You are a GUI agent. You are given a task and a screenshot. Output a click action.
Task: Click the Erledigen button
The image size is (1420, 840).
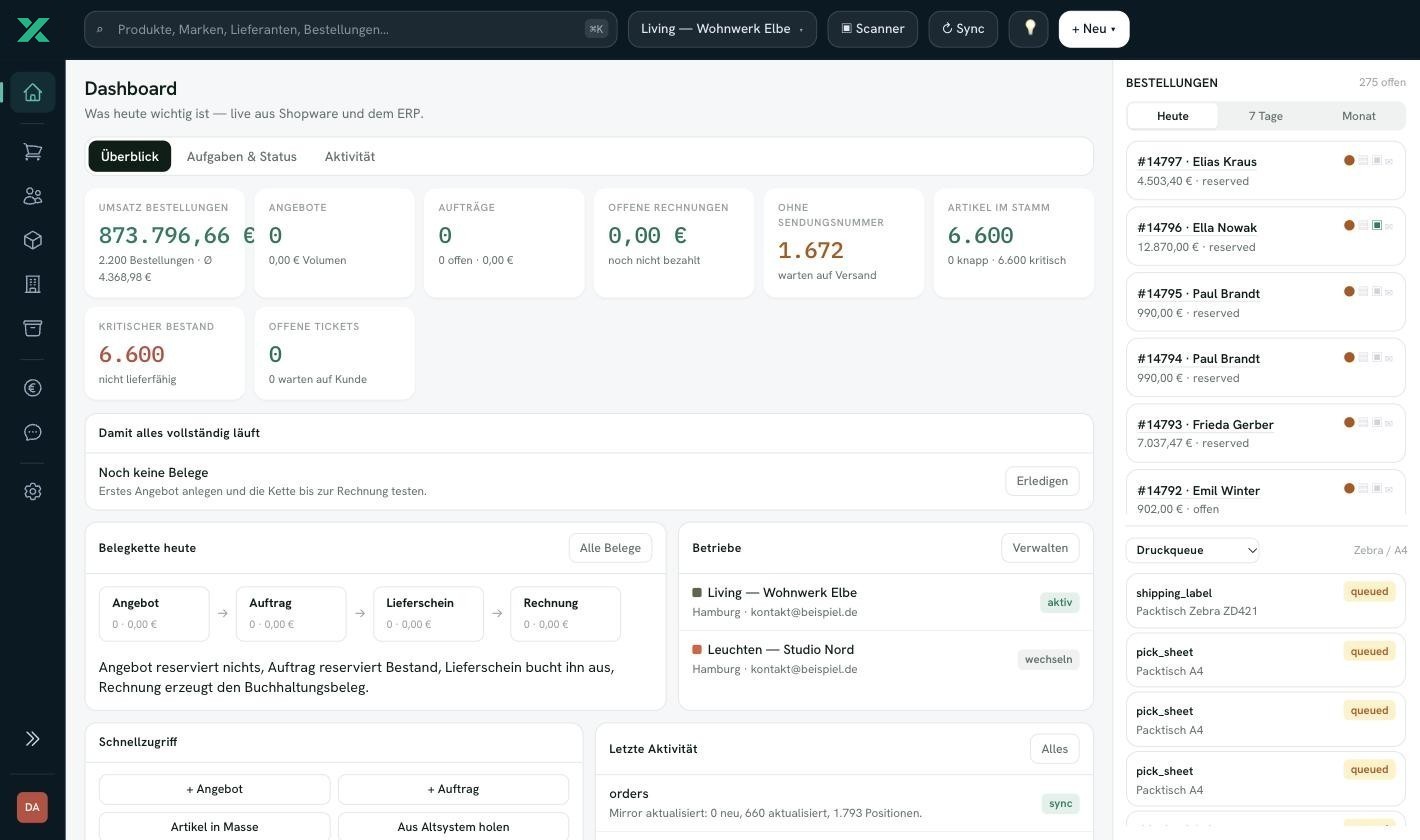point(1042,481)
